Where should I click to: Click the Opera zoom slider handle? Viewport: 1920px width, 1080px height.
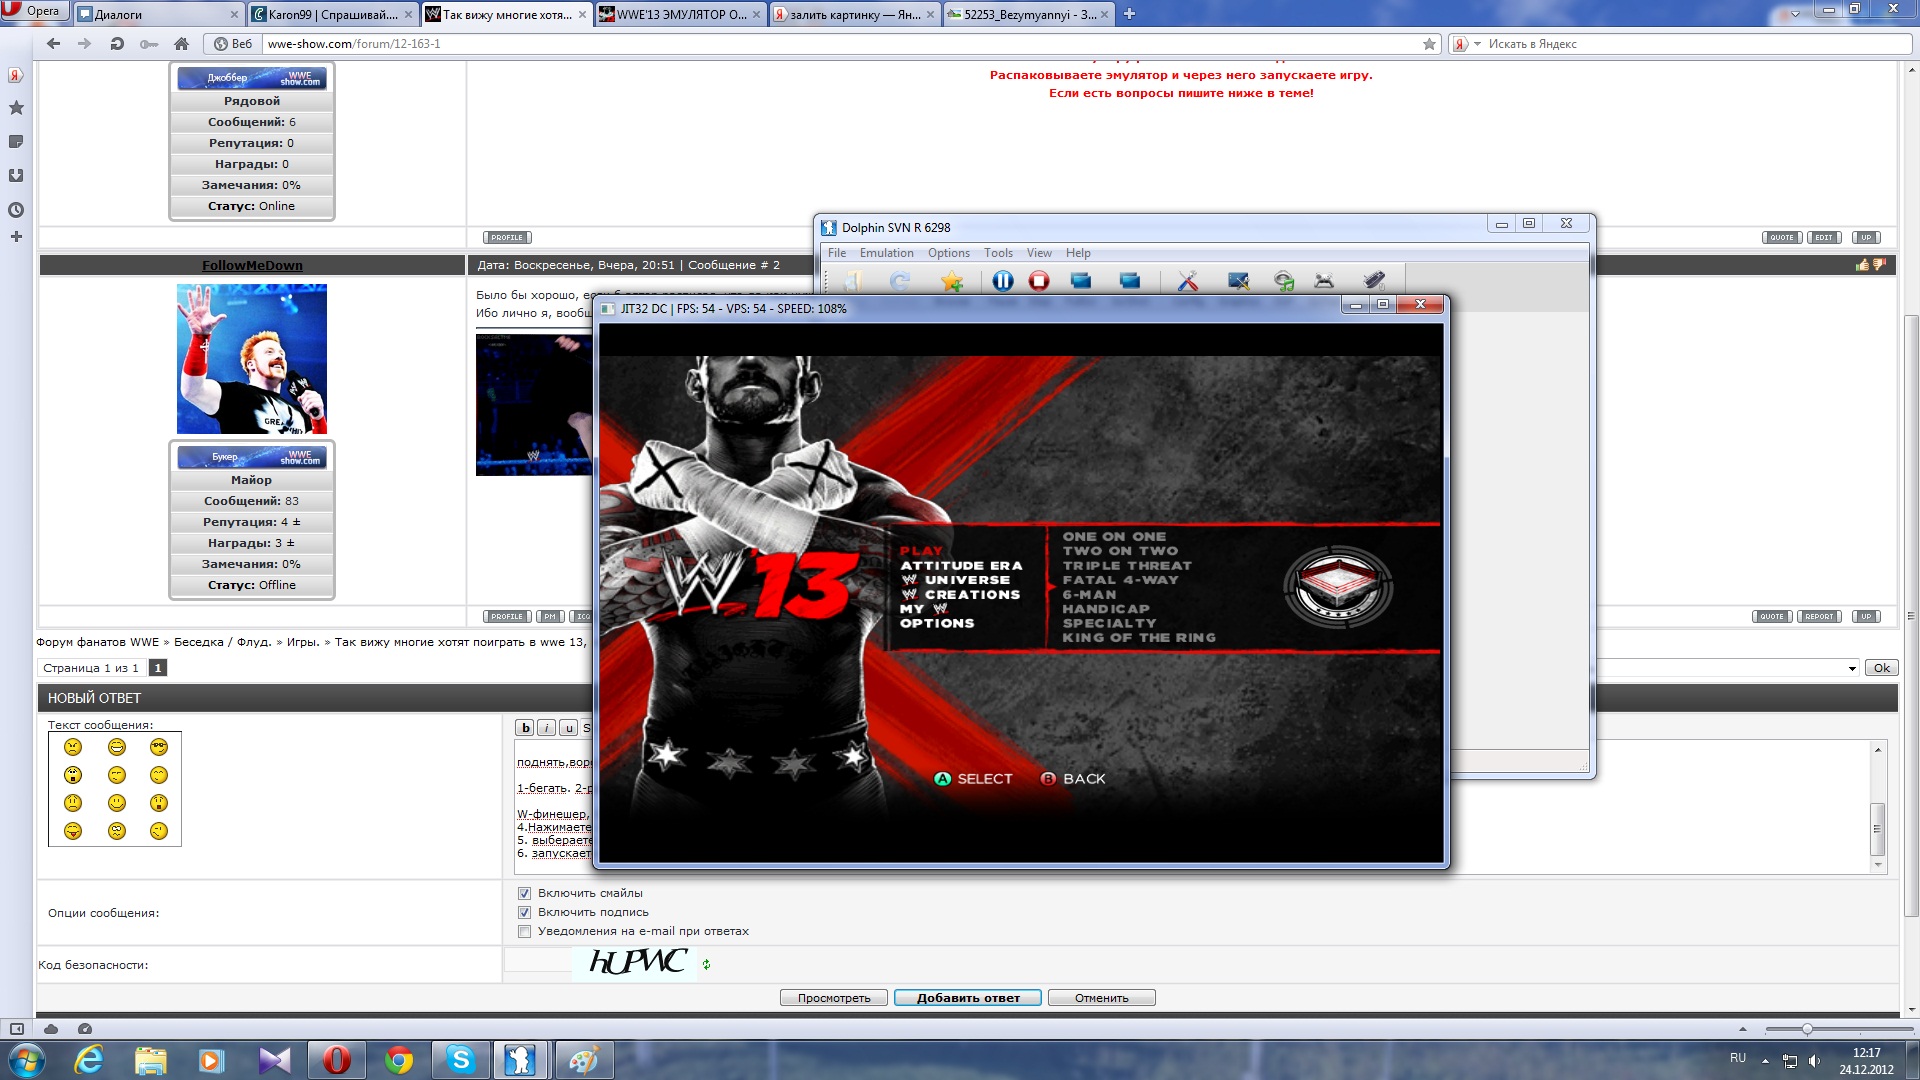pyautogui.click(x=1806, y=1029)
